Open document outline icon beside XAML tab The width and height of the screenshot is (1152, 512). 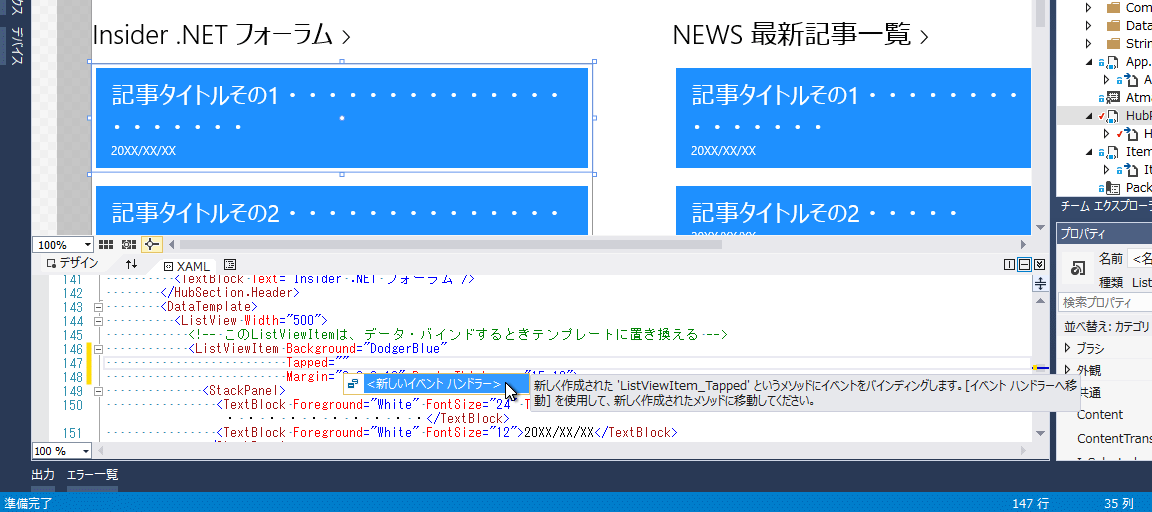point(229,264)
